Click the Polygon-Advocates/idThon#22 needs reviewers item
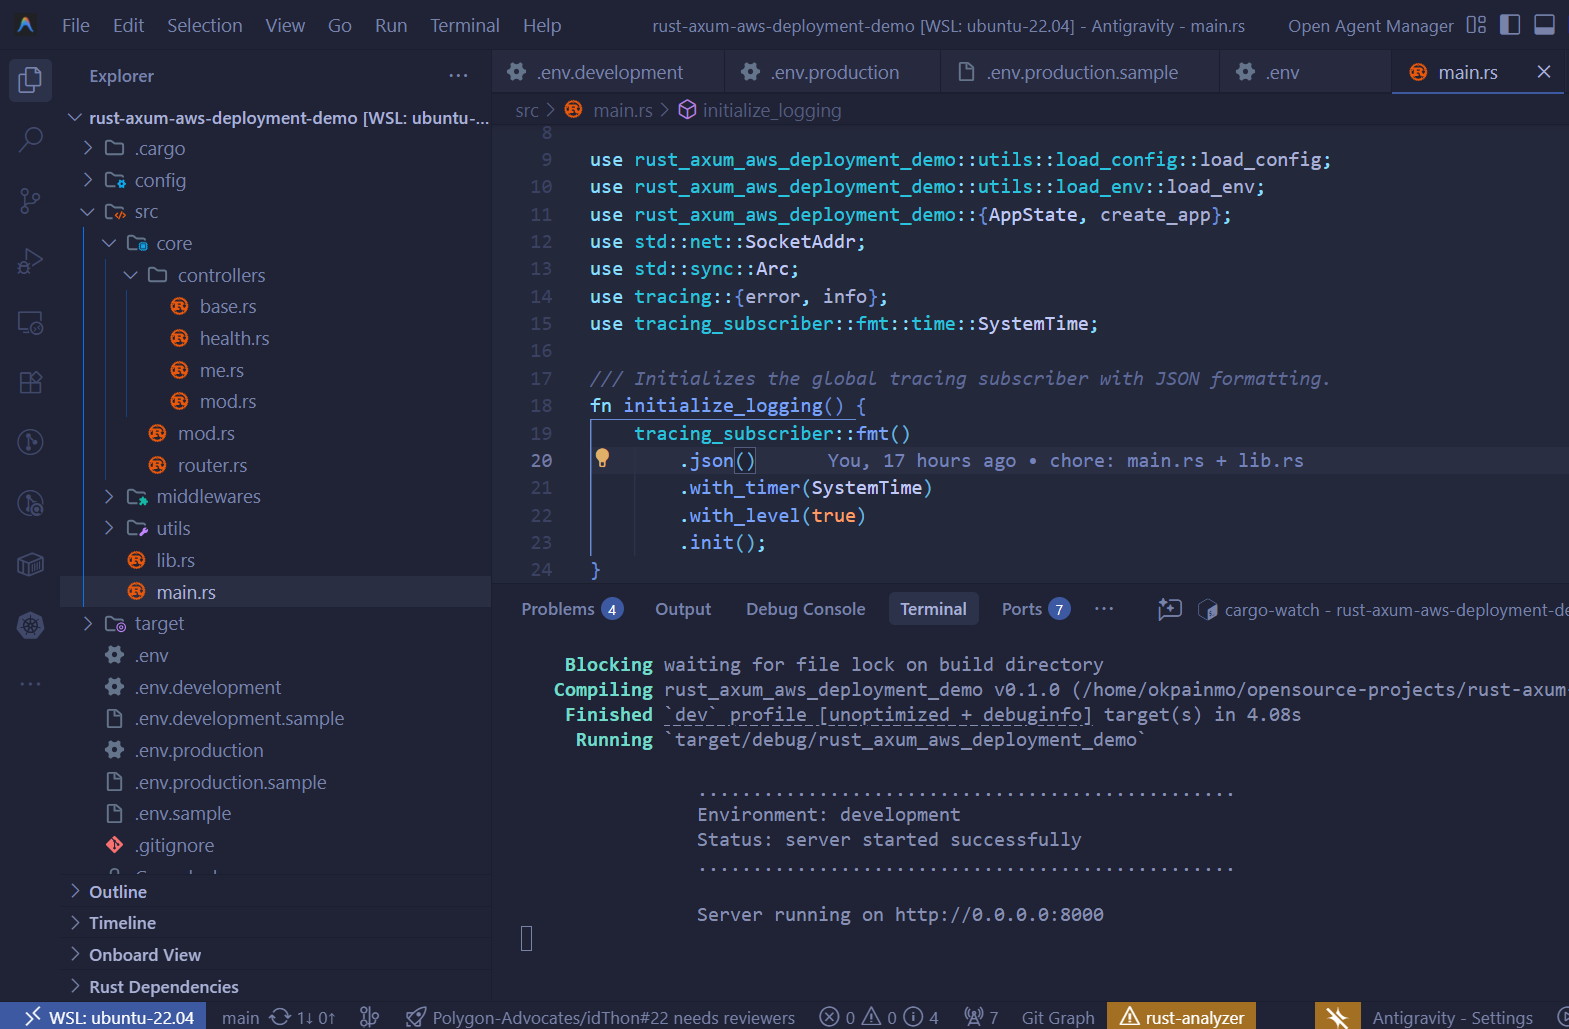The image size is (1569, 1029). click(x=601, y=1017)
